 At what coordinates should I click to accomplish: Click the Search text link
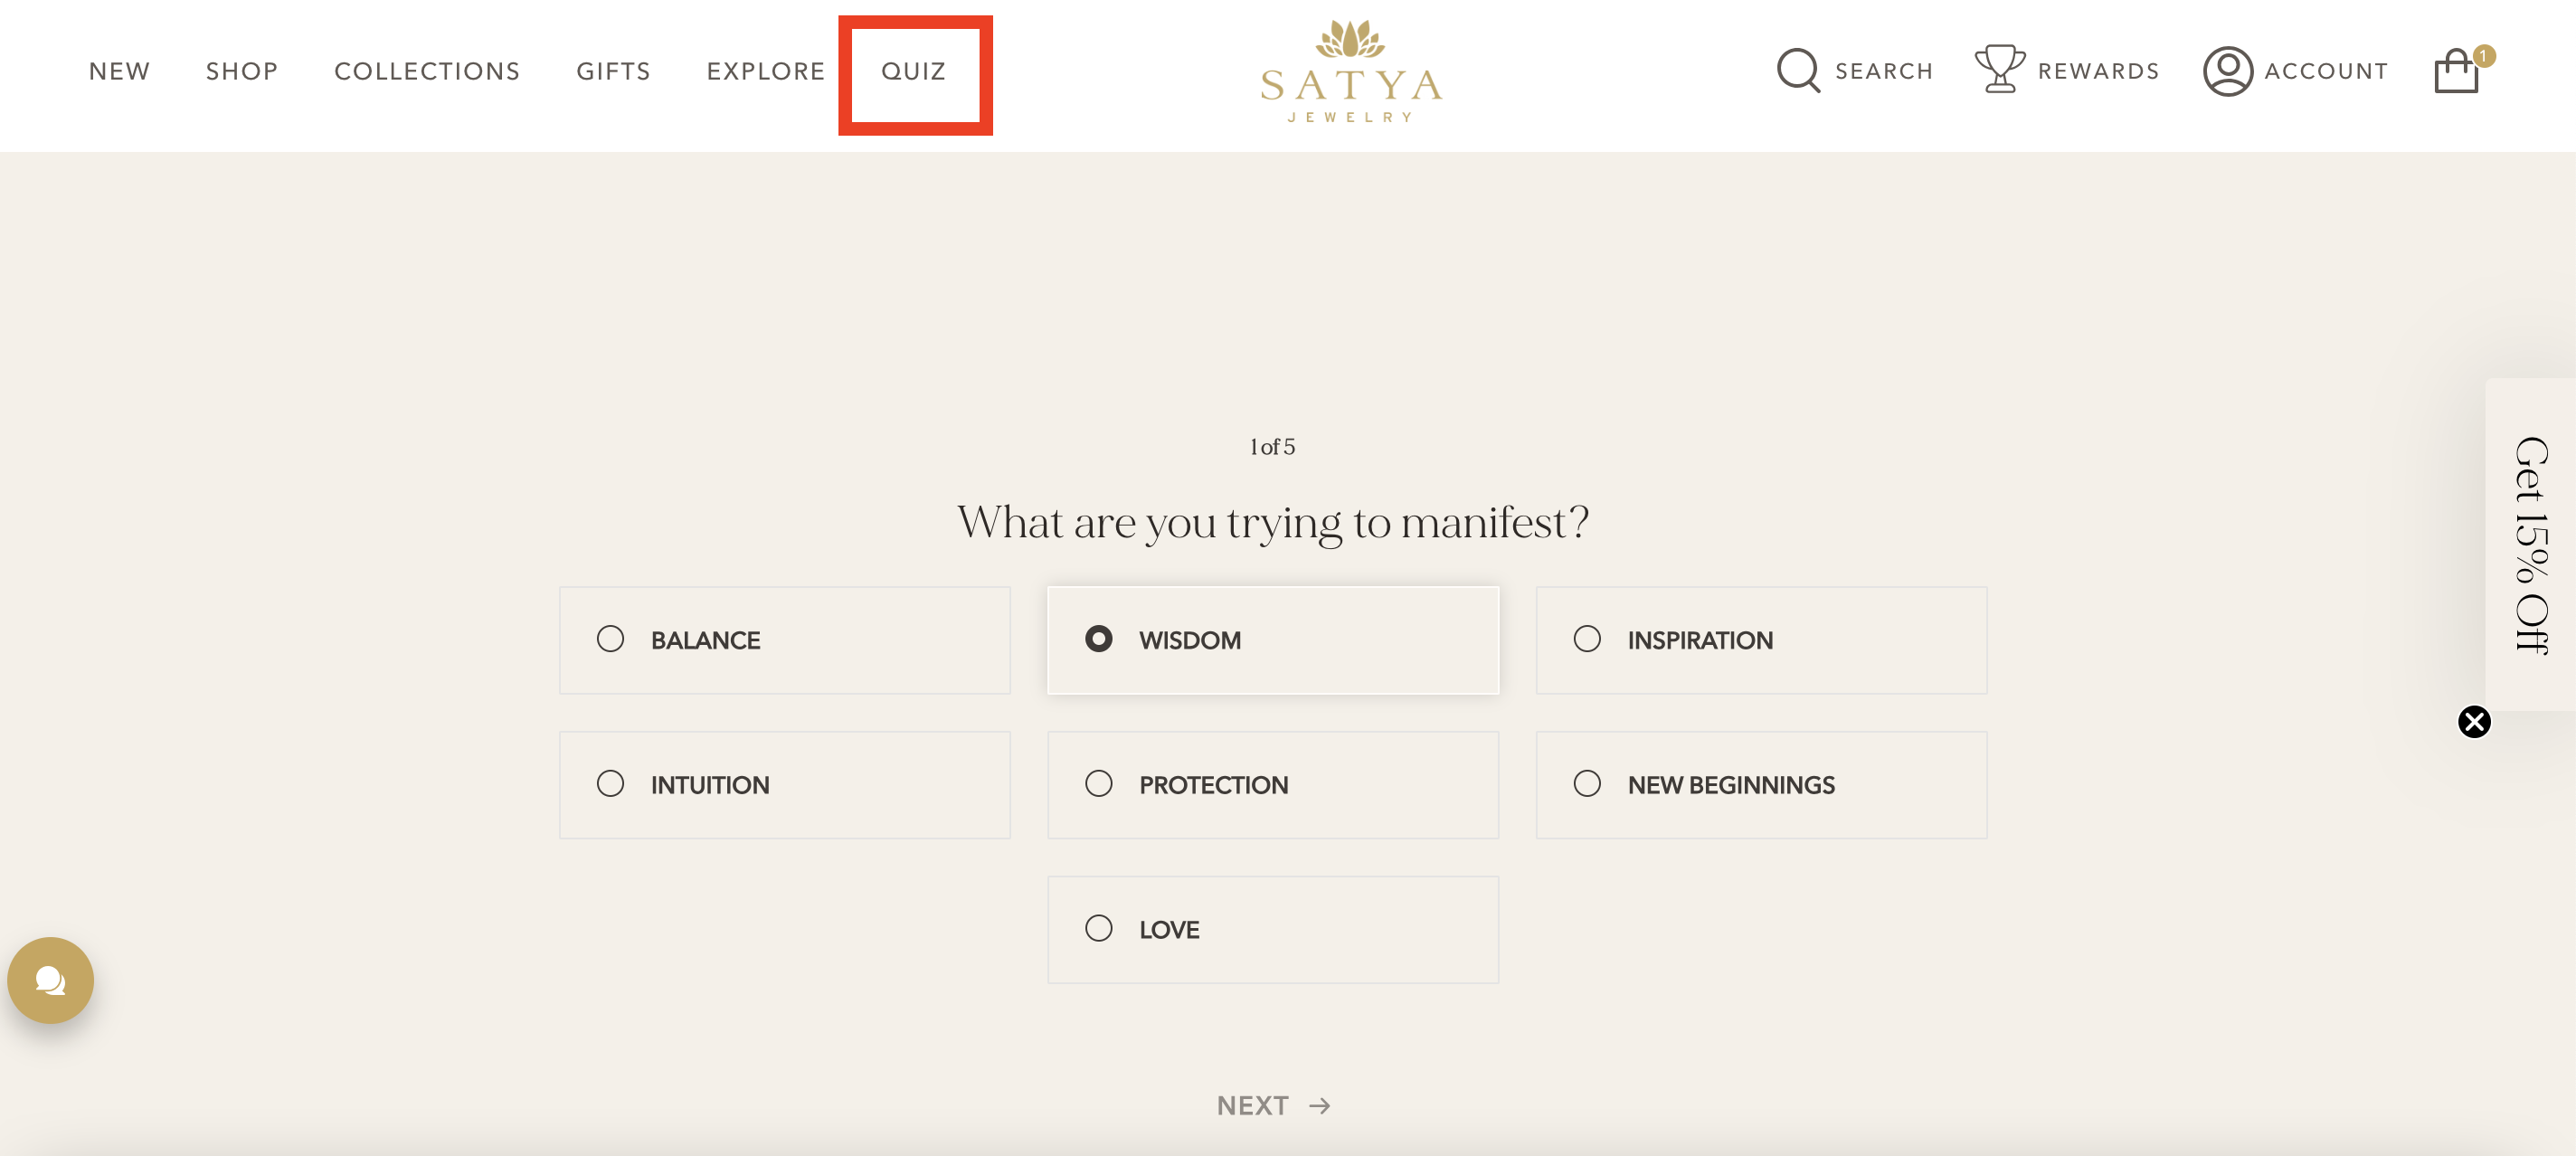(1884, 71)
